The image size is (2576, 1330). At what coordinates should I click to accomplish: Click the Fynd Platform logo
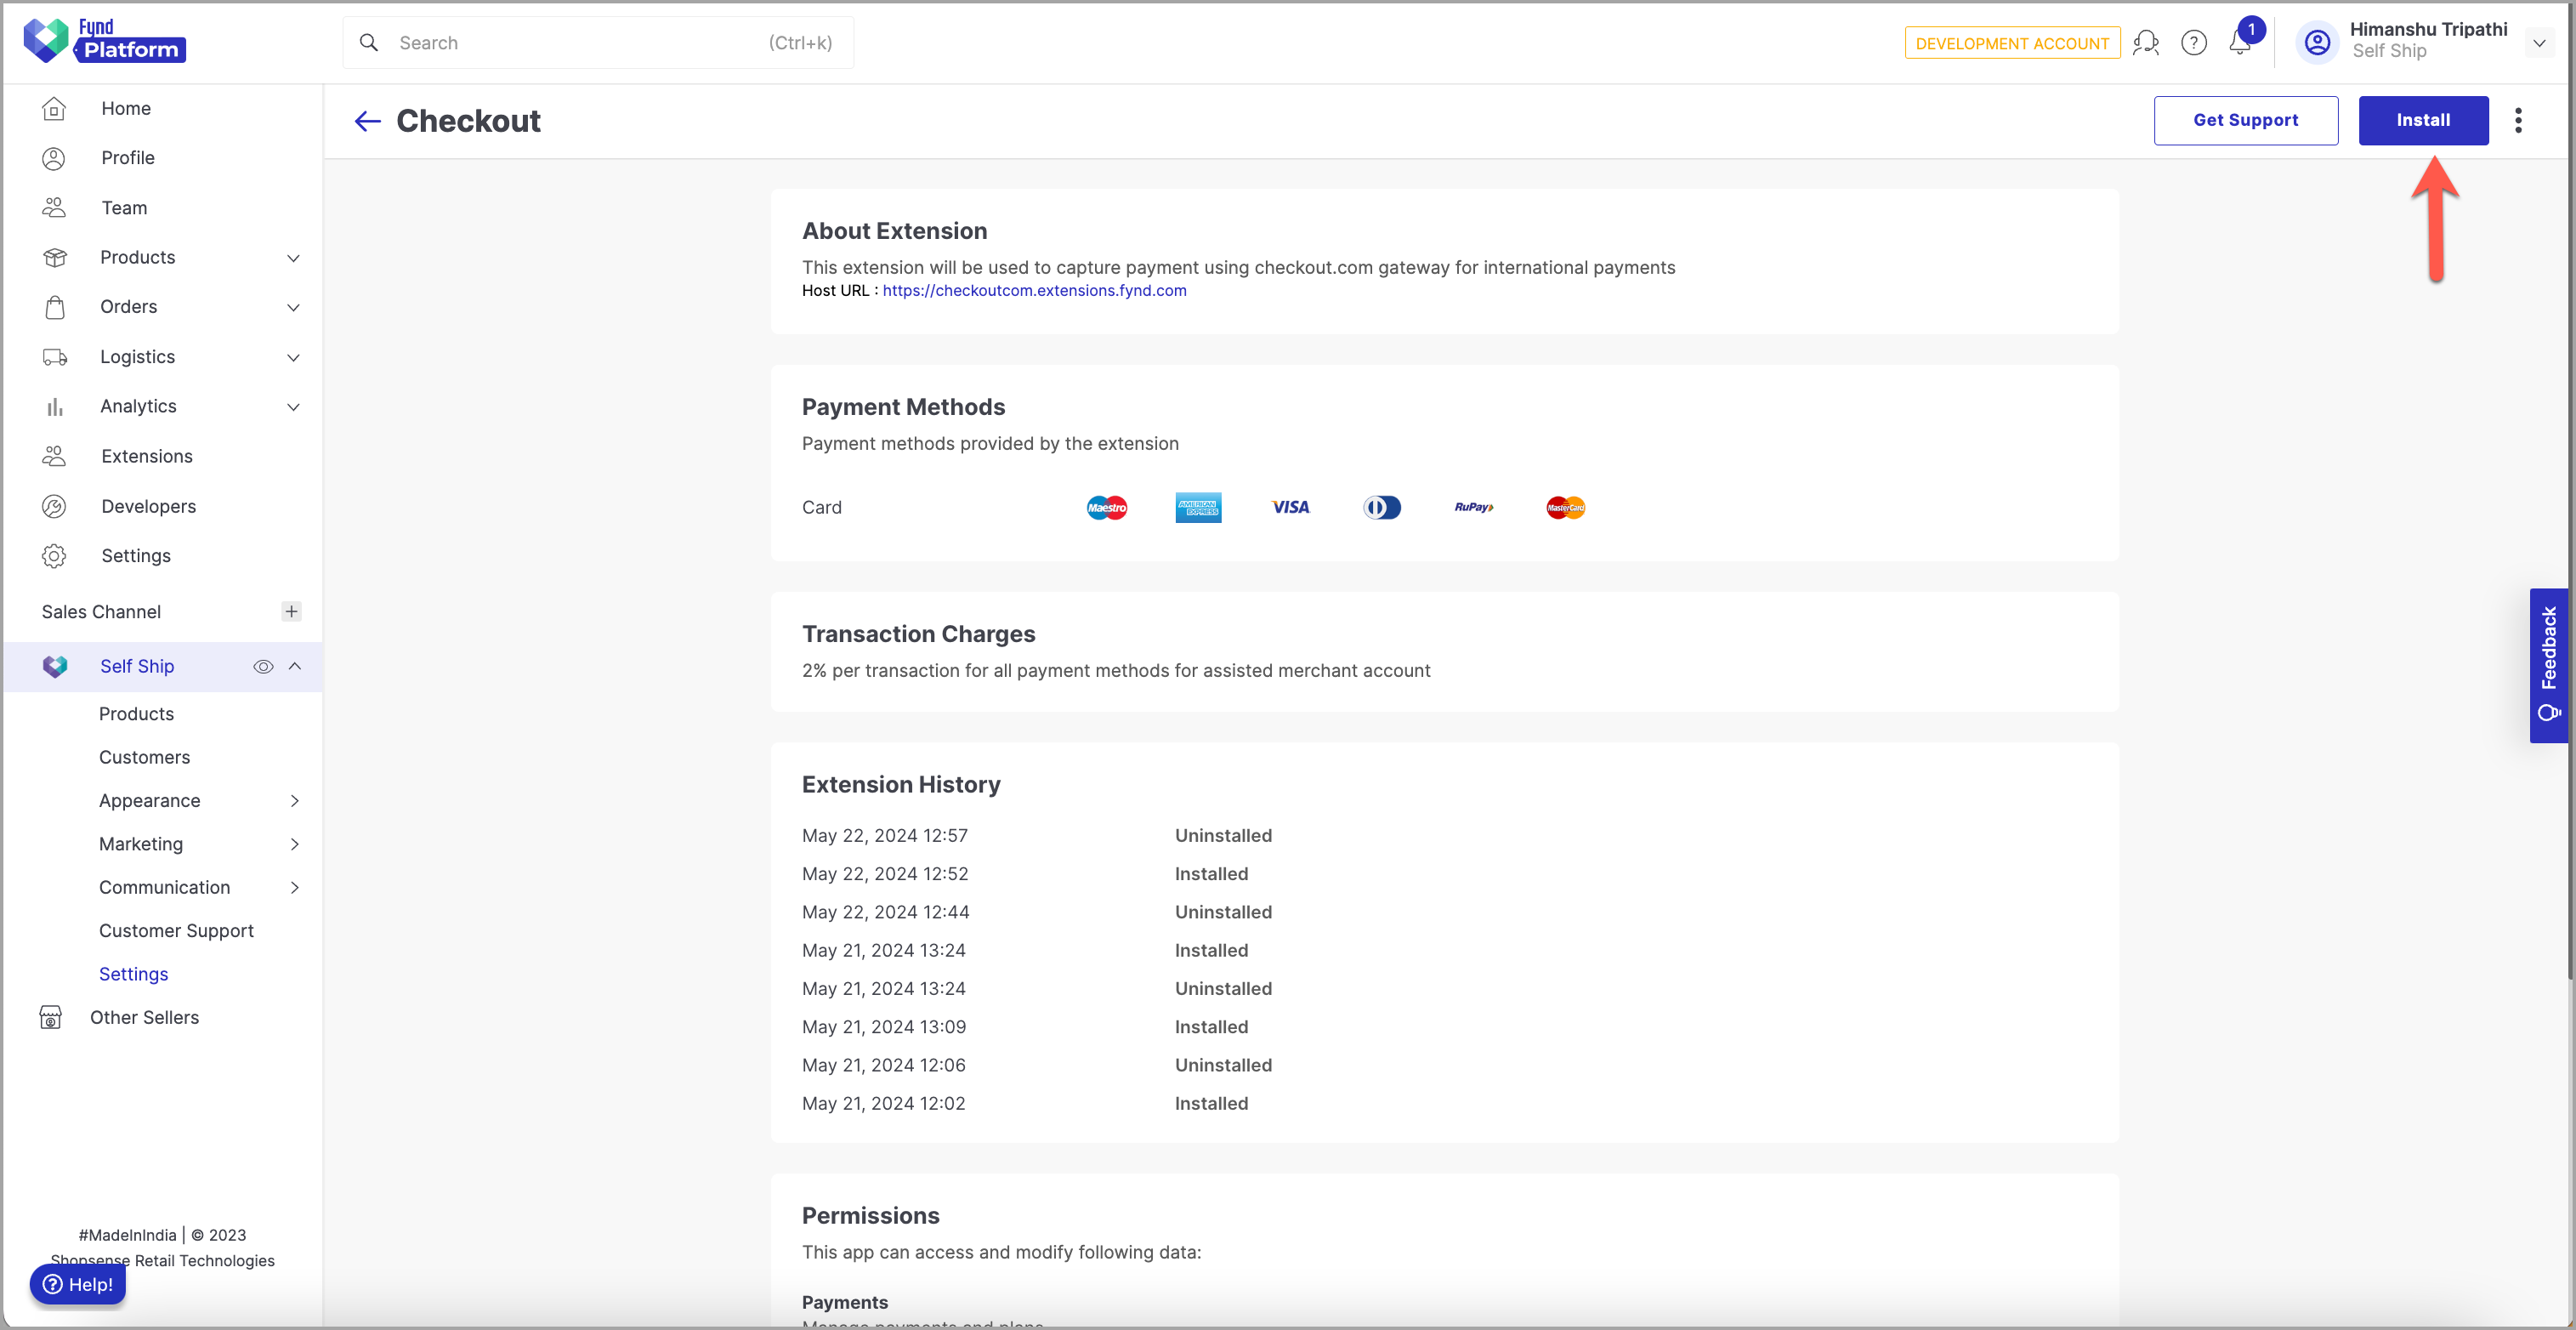click(x=105, y=42)
